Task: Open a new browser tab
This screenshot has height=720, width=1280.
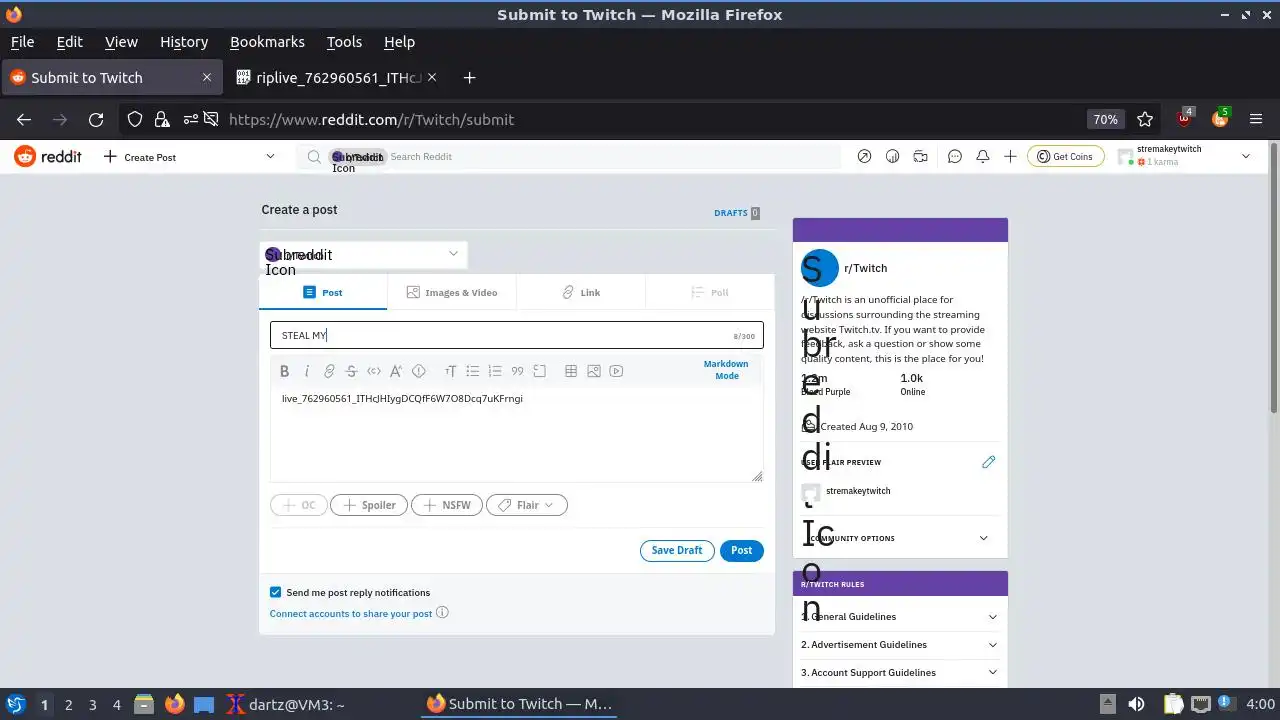Action: click(x=469, y=78)
